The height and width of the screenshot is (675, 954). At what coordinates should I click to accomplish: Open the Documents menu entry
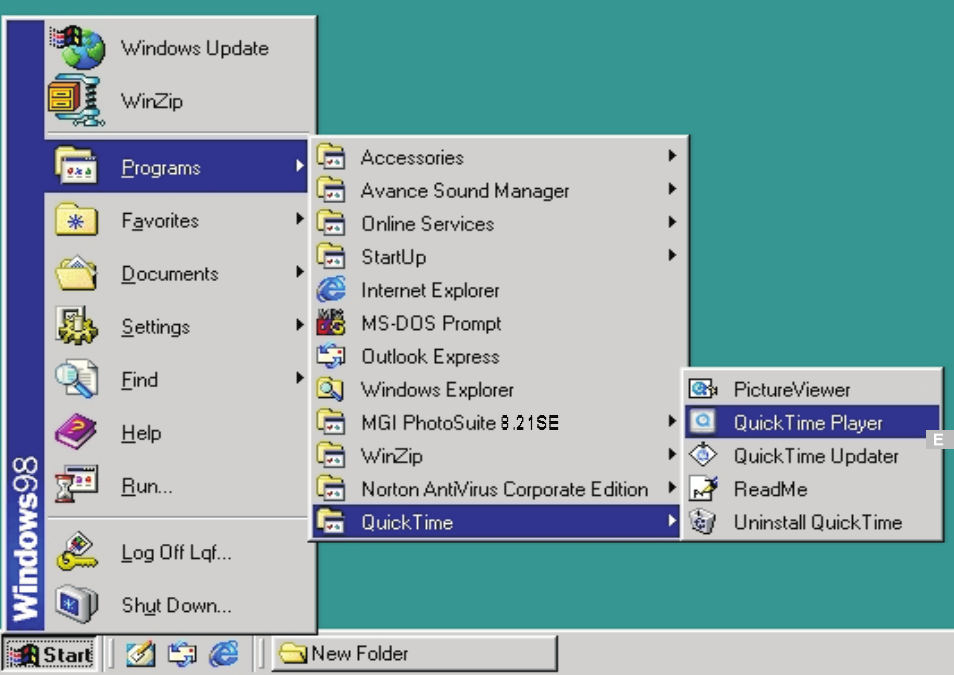176,273
